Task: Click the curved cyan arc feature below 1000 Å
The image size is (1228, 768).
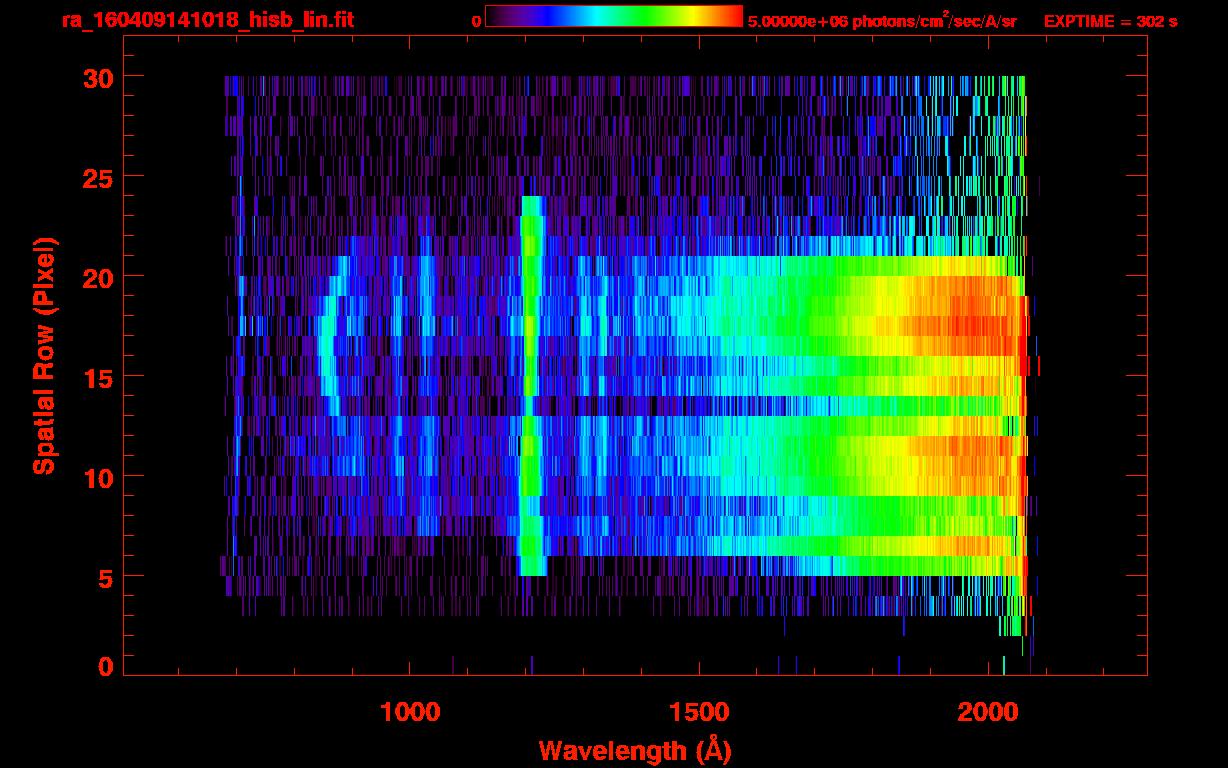Action: pyautogui.click(x=327, y=340)
